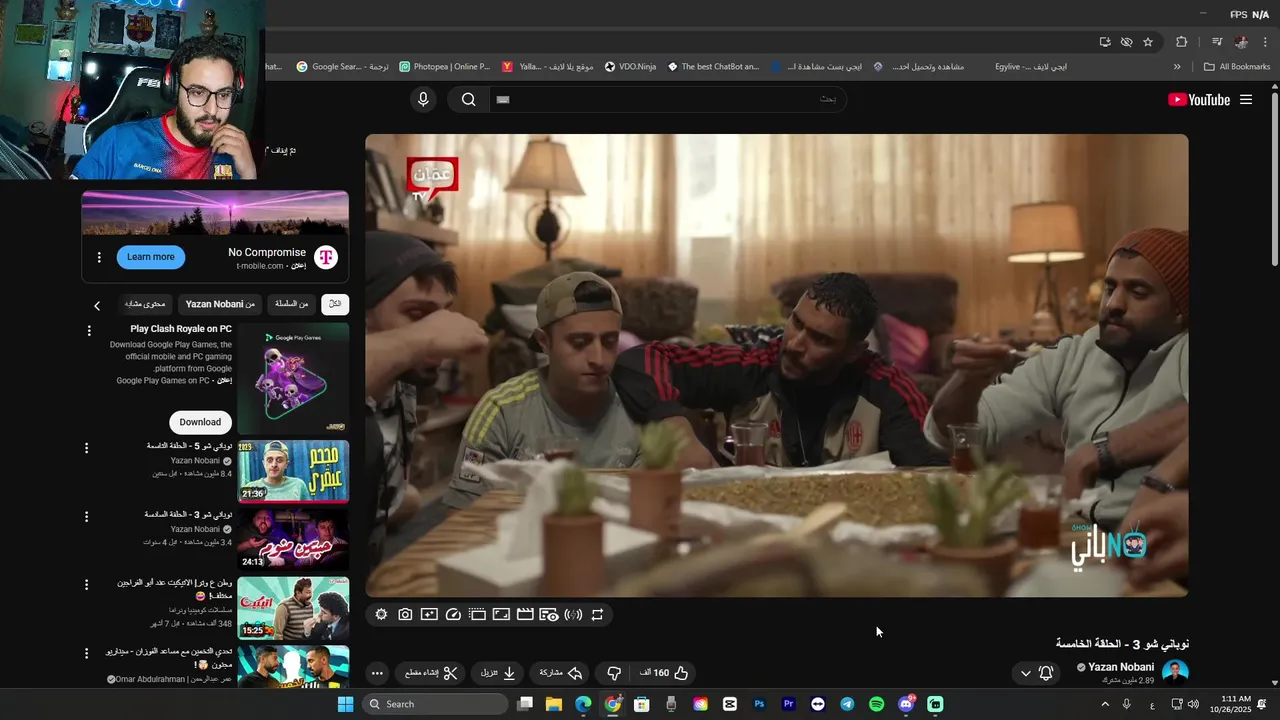Click the cinema clapperboard icon
The image size is (1280, 720).
[x=525, y=615]
